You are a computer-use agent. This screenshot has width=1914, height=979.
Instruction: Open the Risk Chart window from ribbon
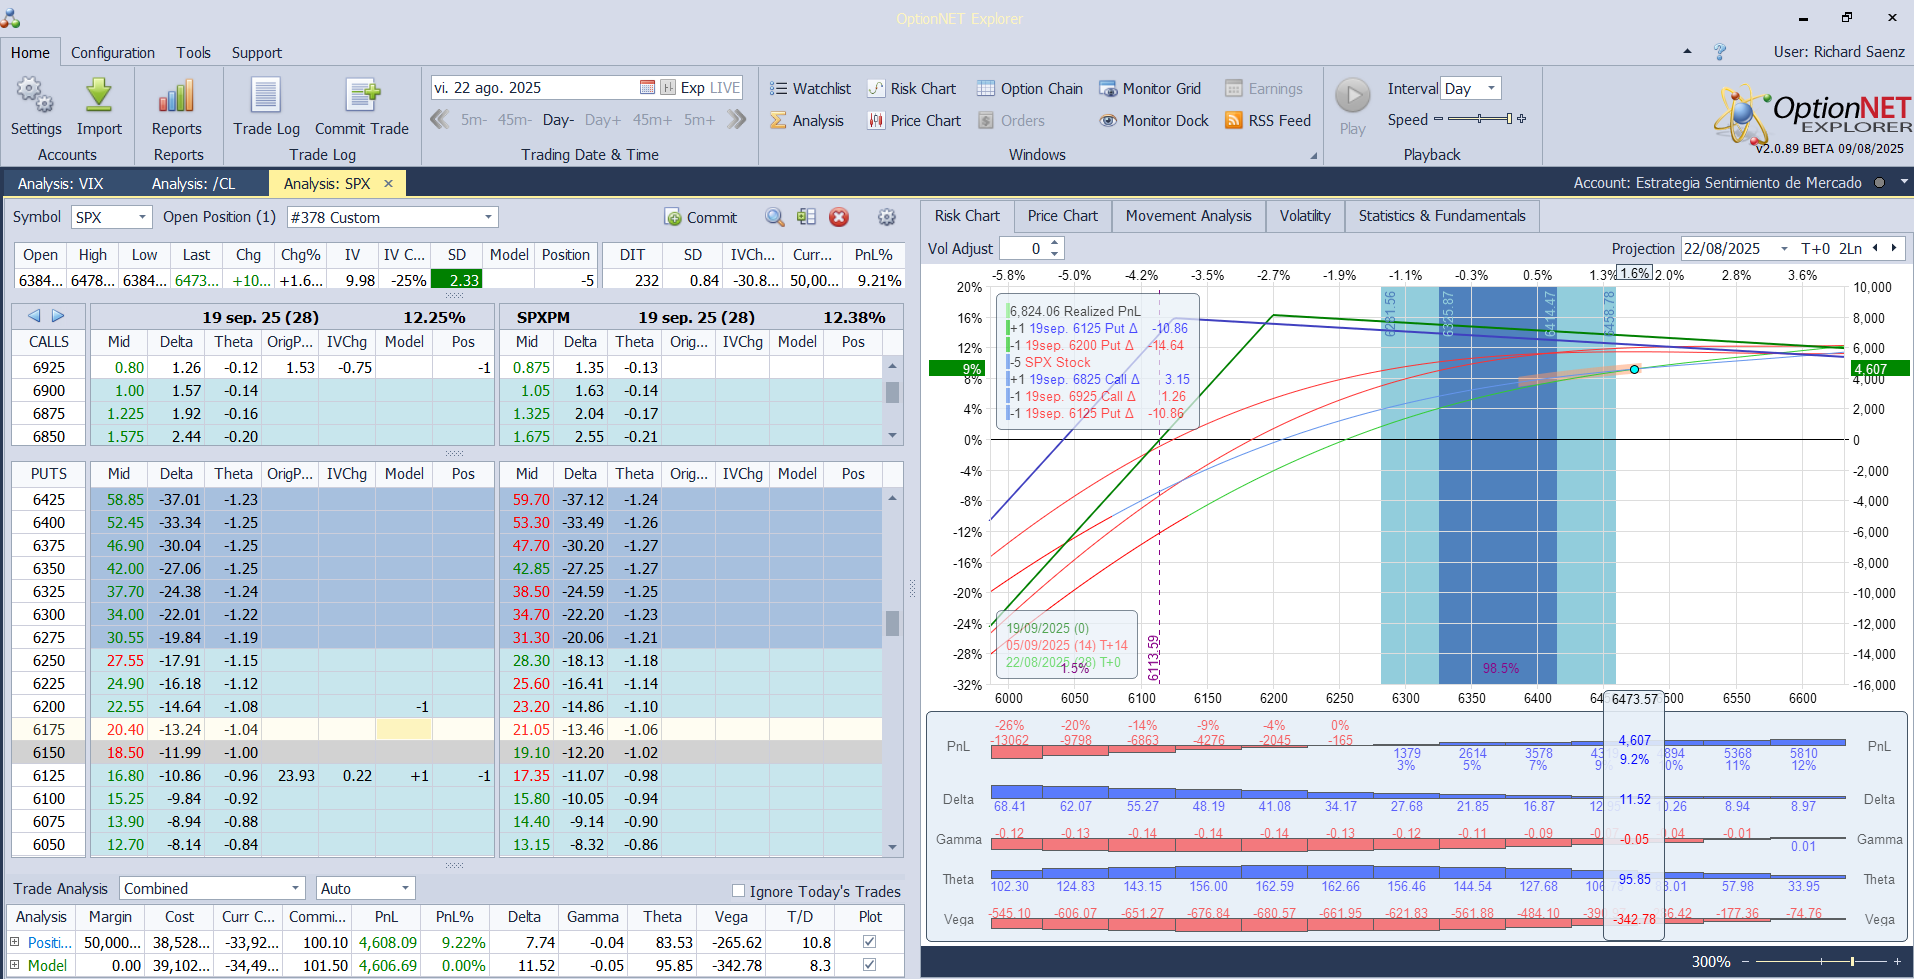click(x=911, y=89)
